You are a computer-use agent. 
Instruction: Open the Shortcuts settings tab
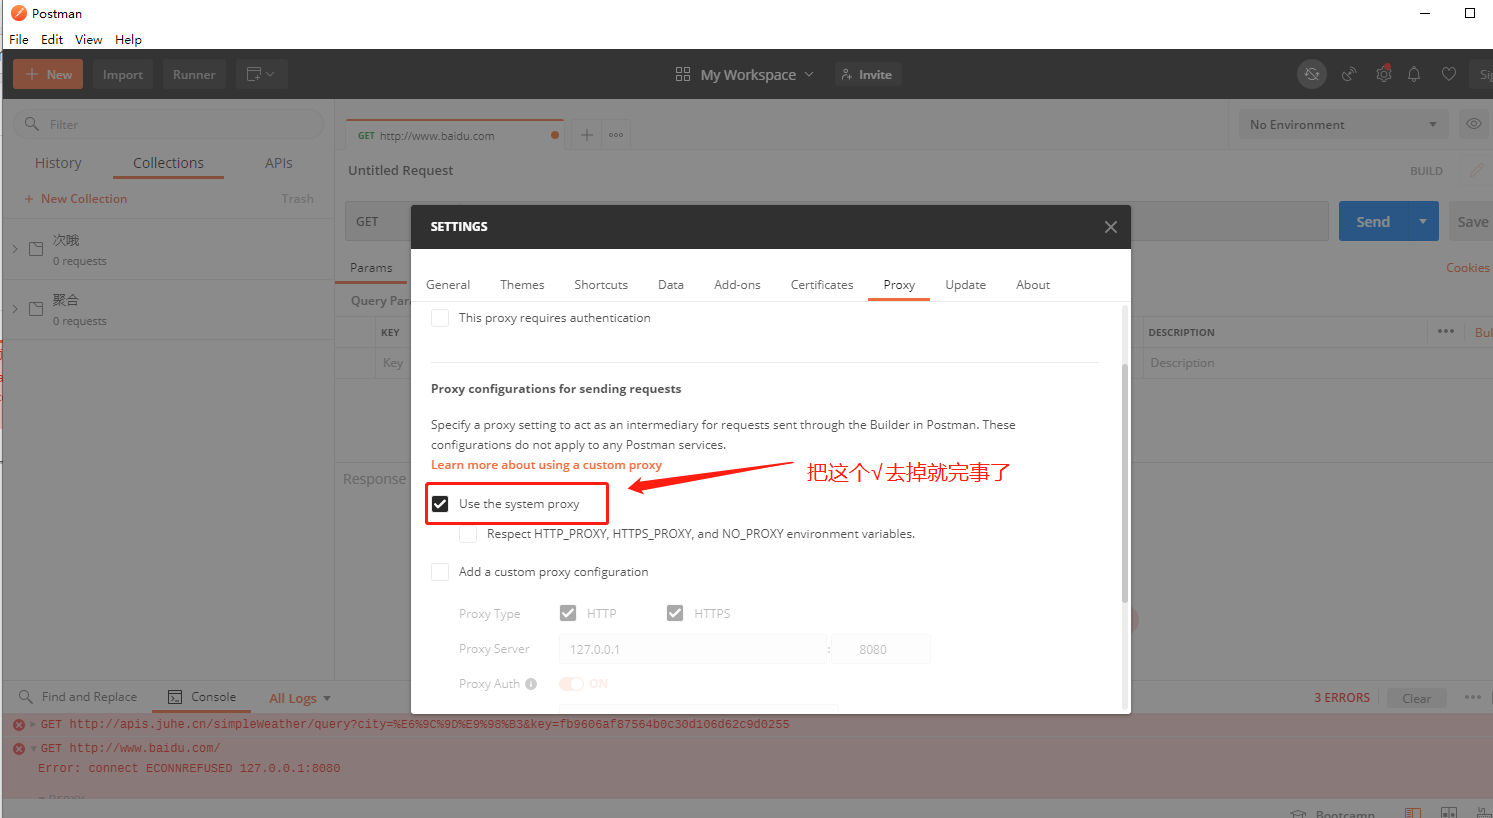(x=601, y=285)
